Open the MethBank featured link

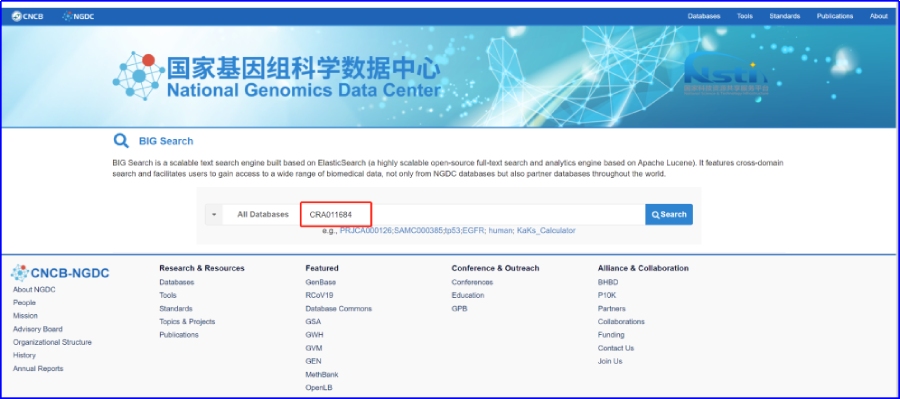point(322,374)
